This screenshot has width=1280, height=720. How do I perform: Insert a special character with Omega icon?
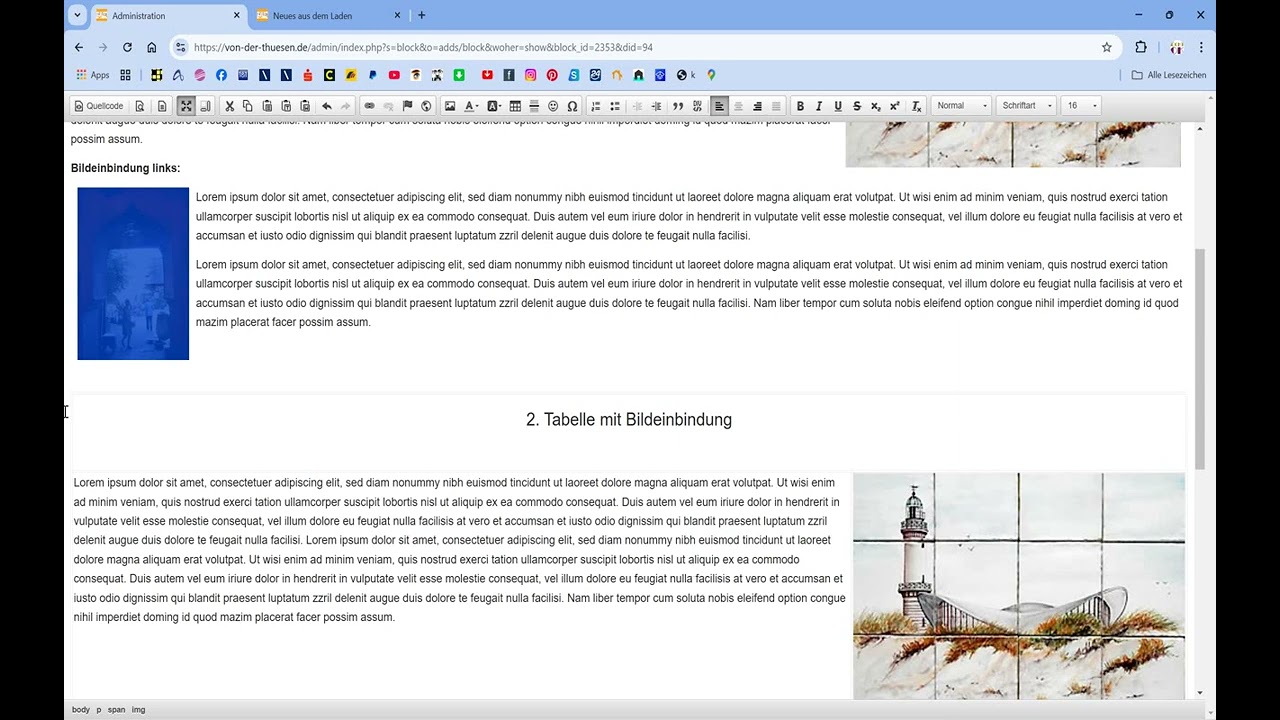pyautogui.click(x=572, y=106)
